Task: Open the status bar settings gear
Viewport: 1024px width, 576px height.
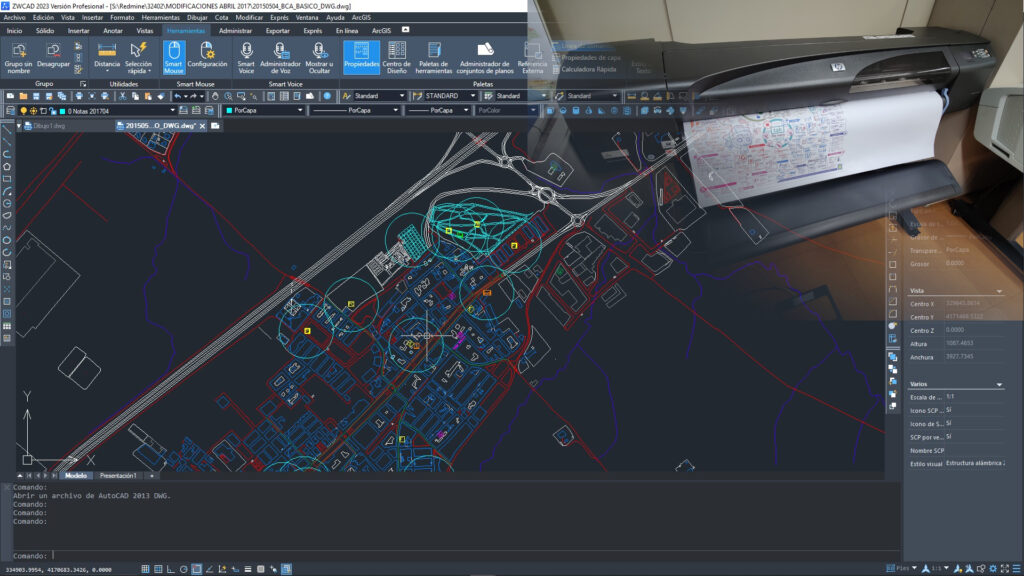Action: [x=993, y=569]
